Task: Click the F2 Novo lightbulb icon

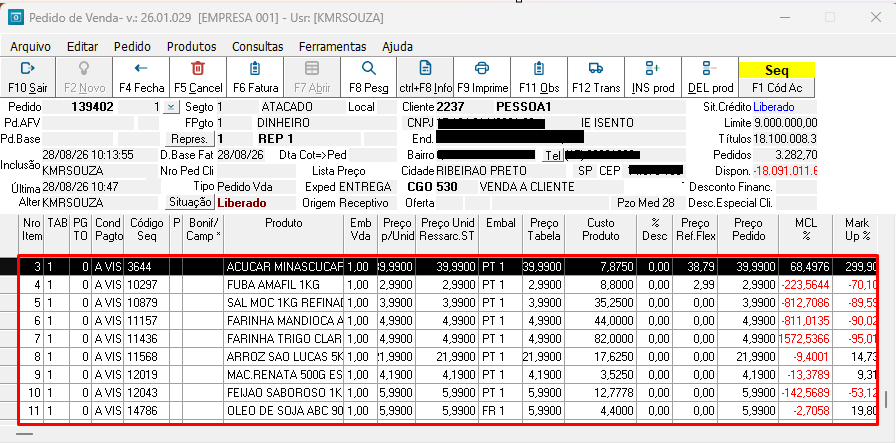Action: coord(84,69)
